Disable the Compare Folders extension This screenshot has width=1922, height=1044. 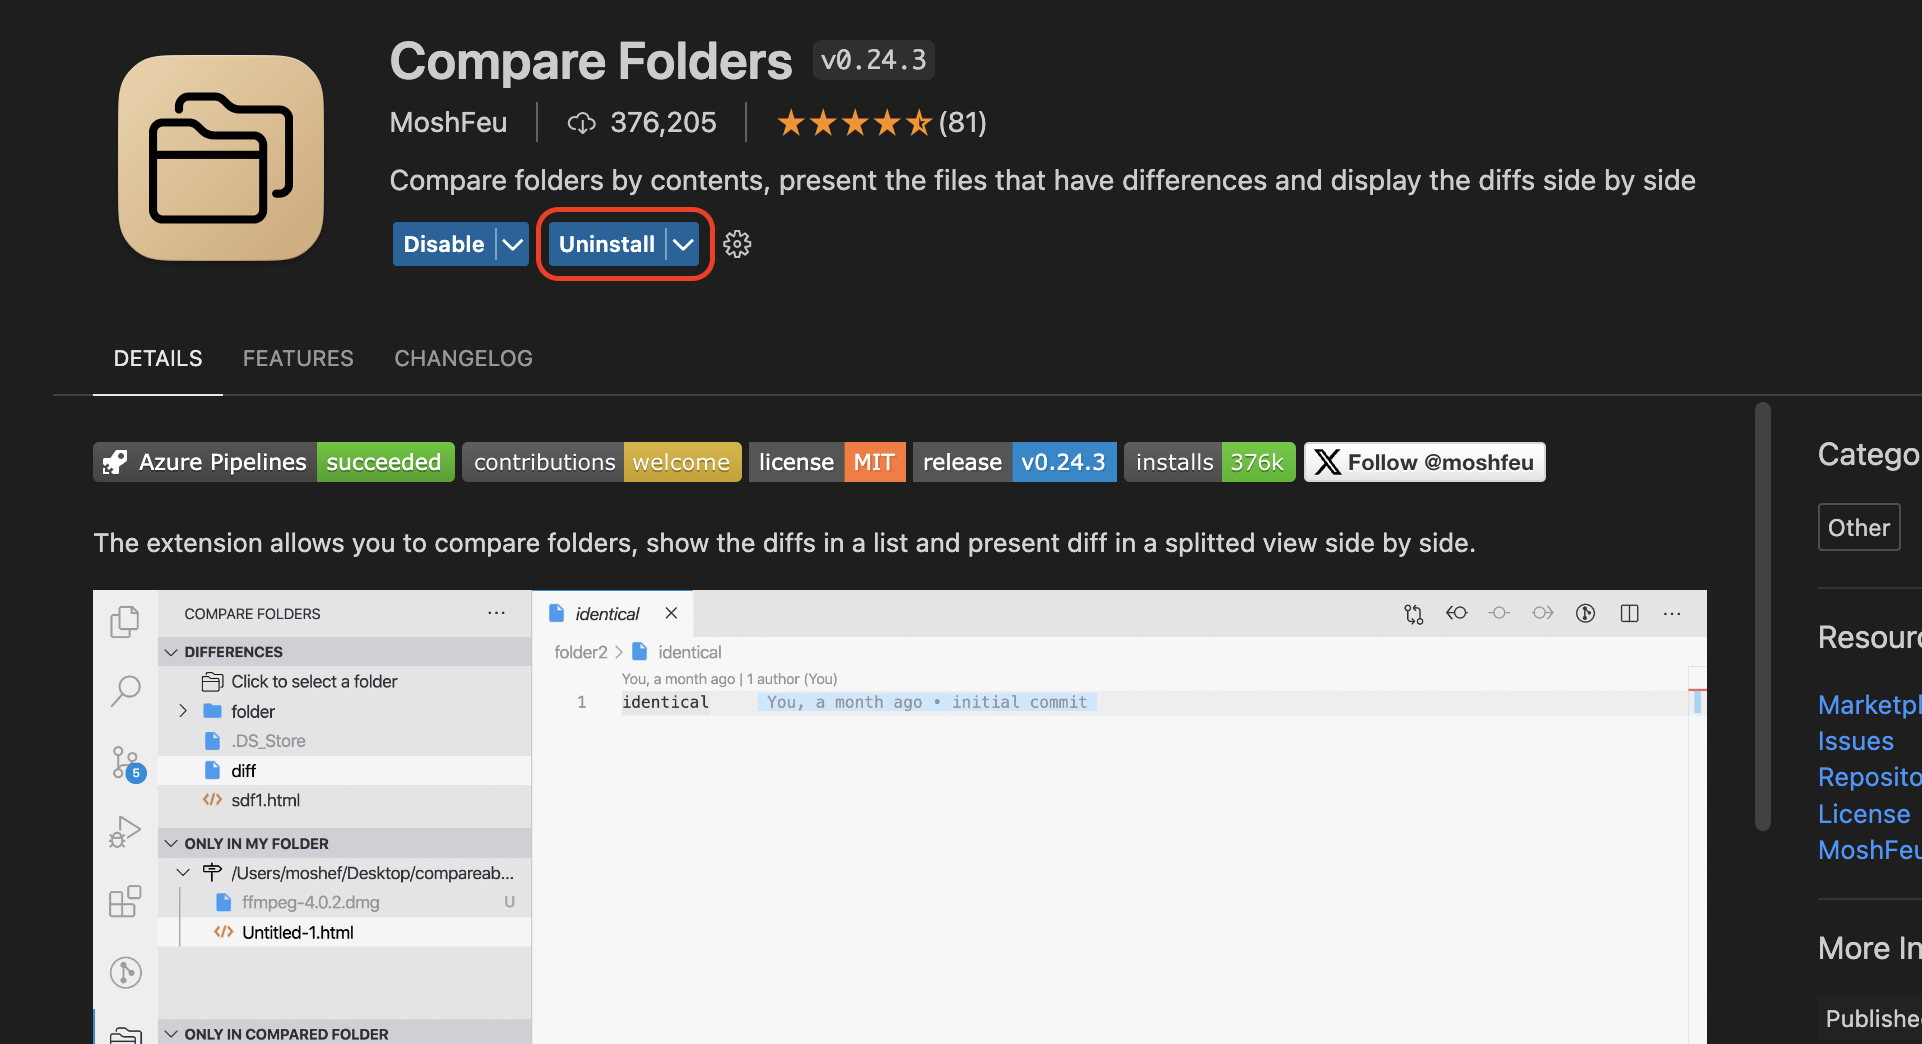pos(443,243)
